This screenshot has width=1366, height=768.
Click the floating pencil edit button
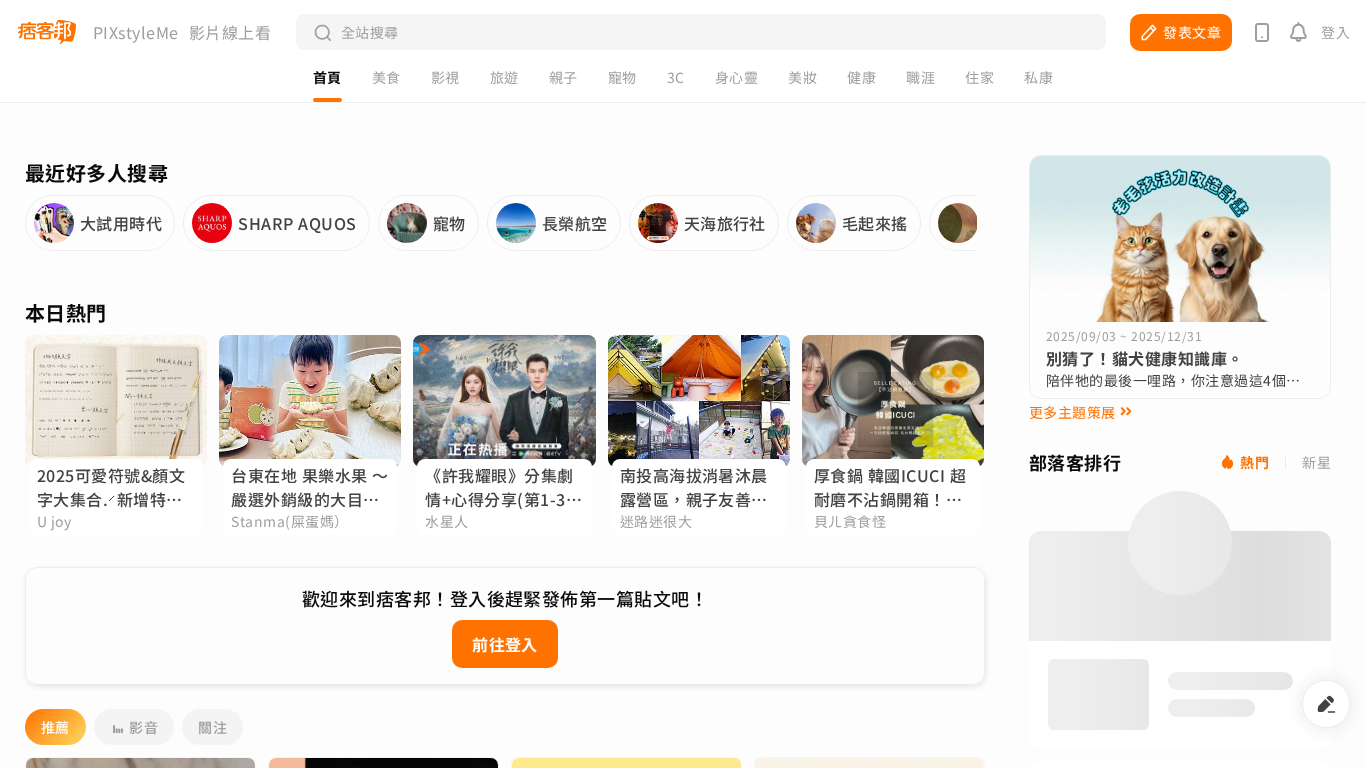point(1326,704)
